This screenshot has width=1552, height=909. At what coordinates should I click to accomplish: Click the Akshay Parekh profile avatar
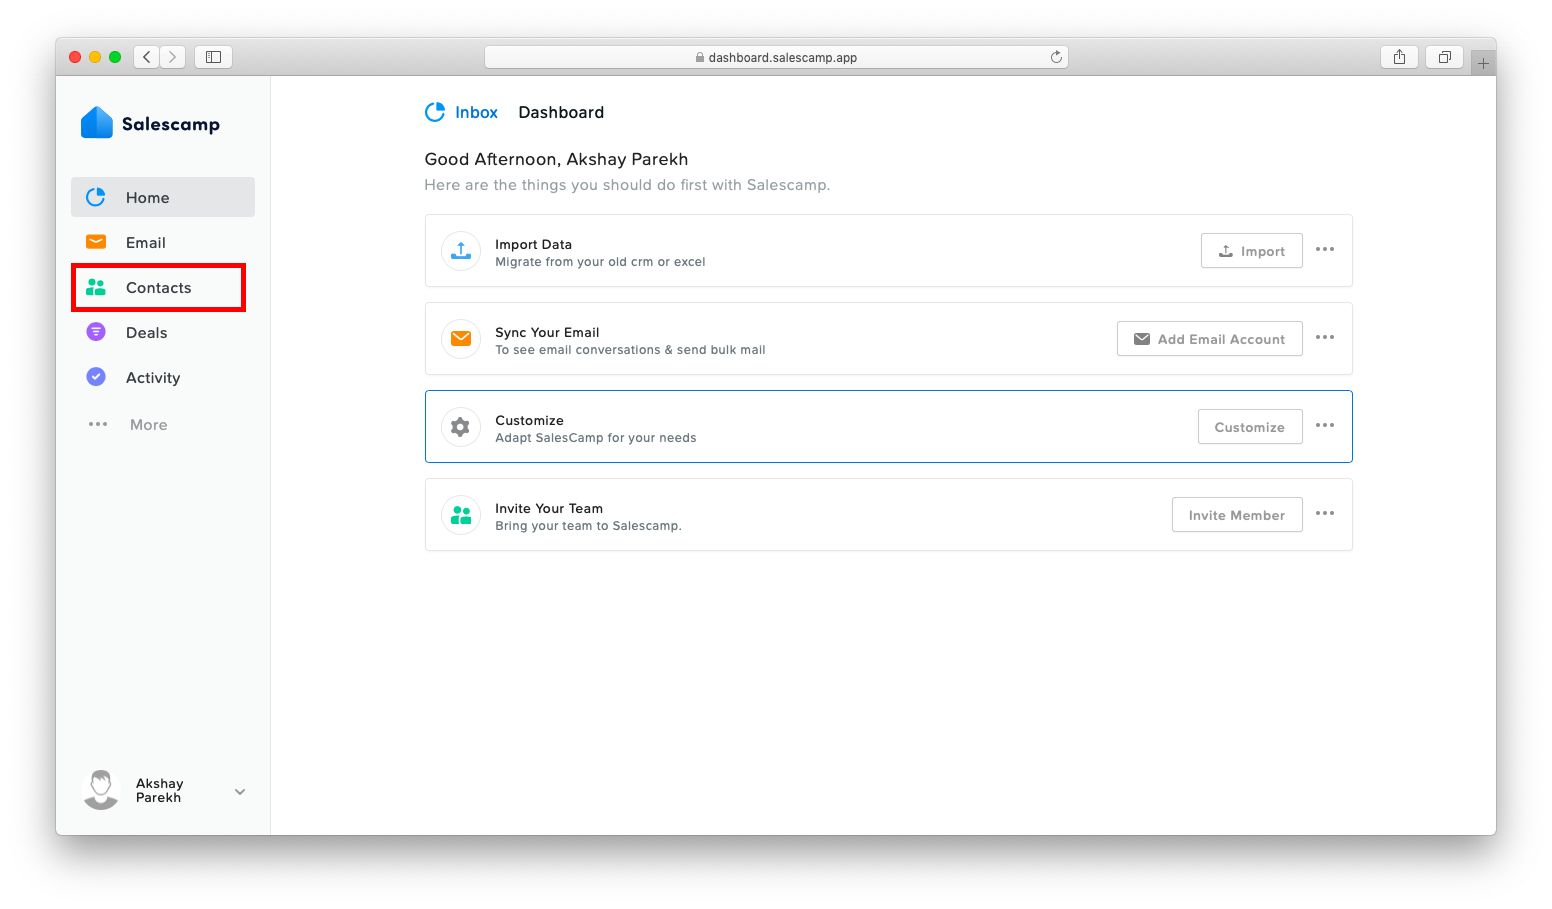click(x=101, y=790)
